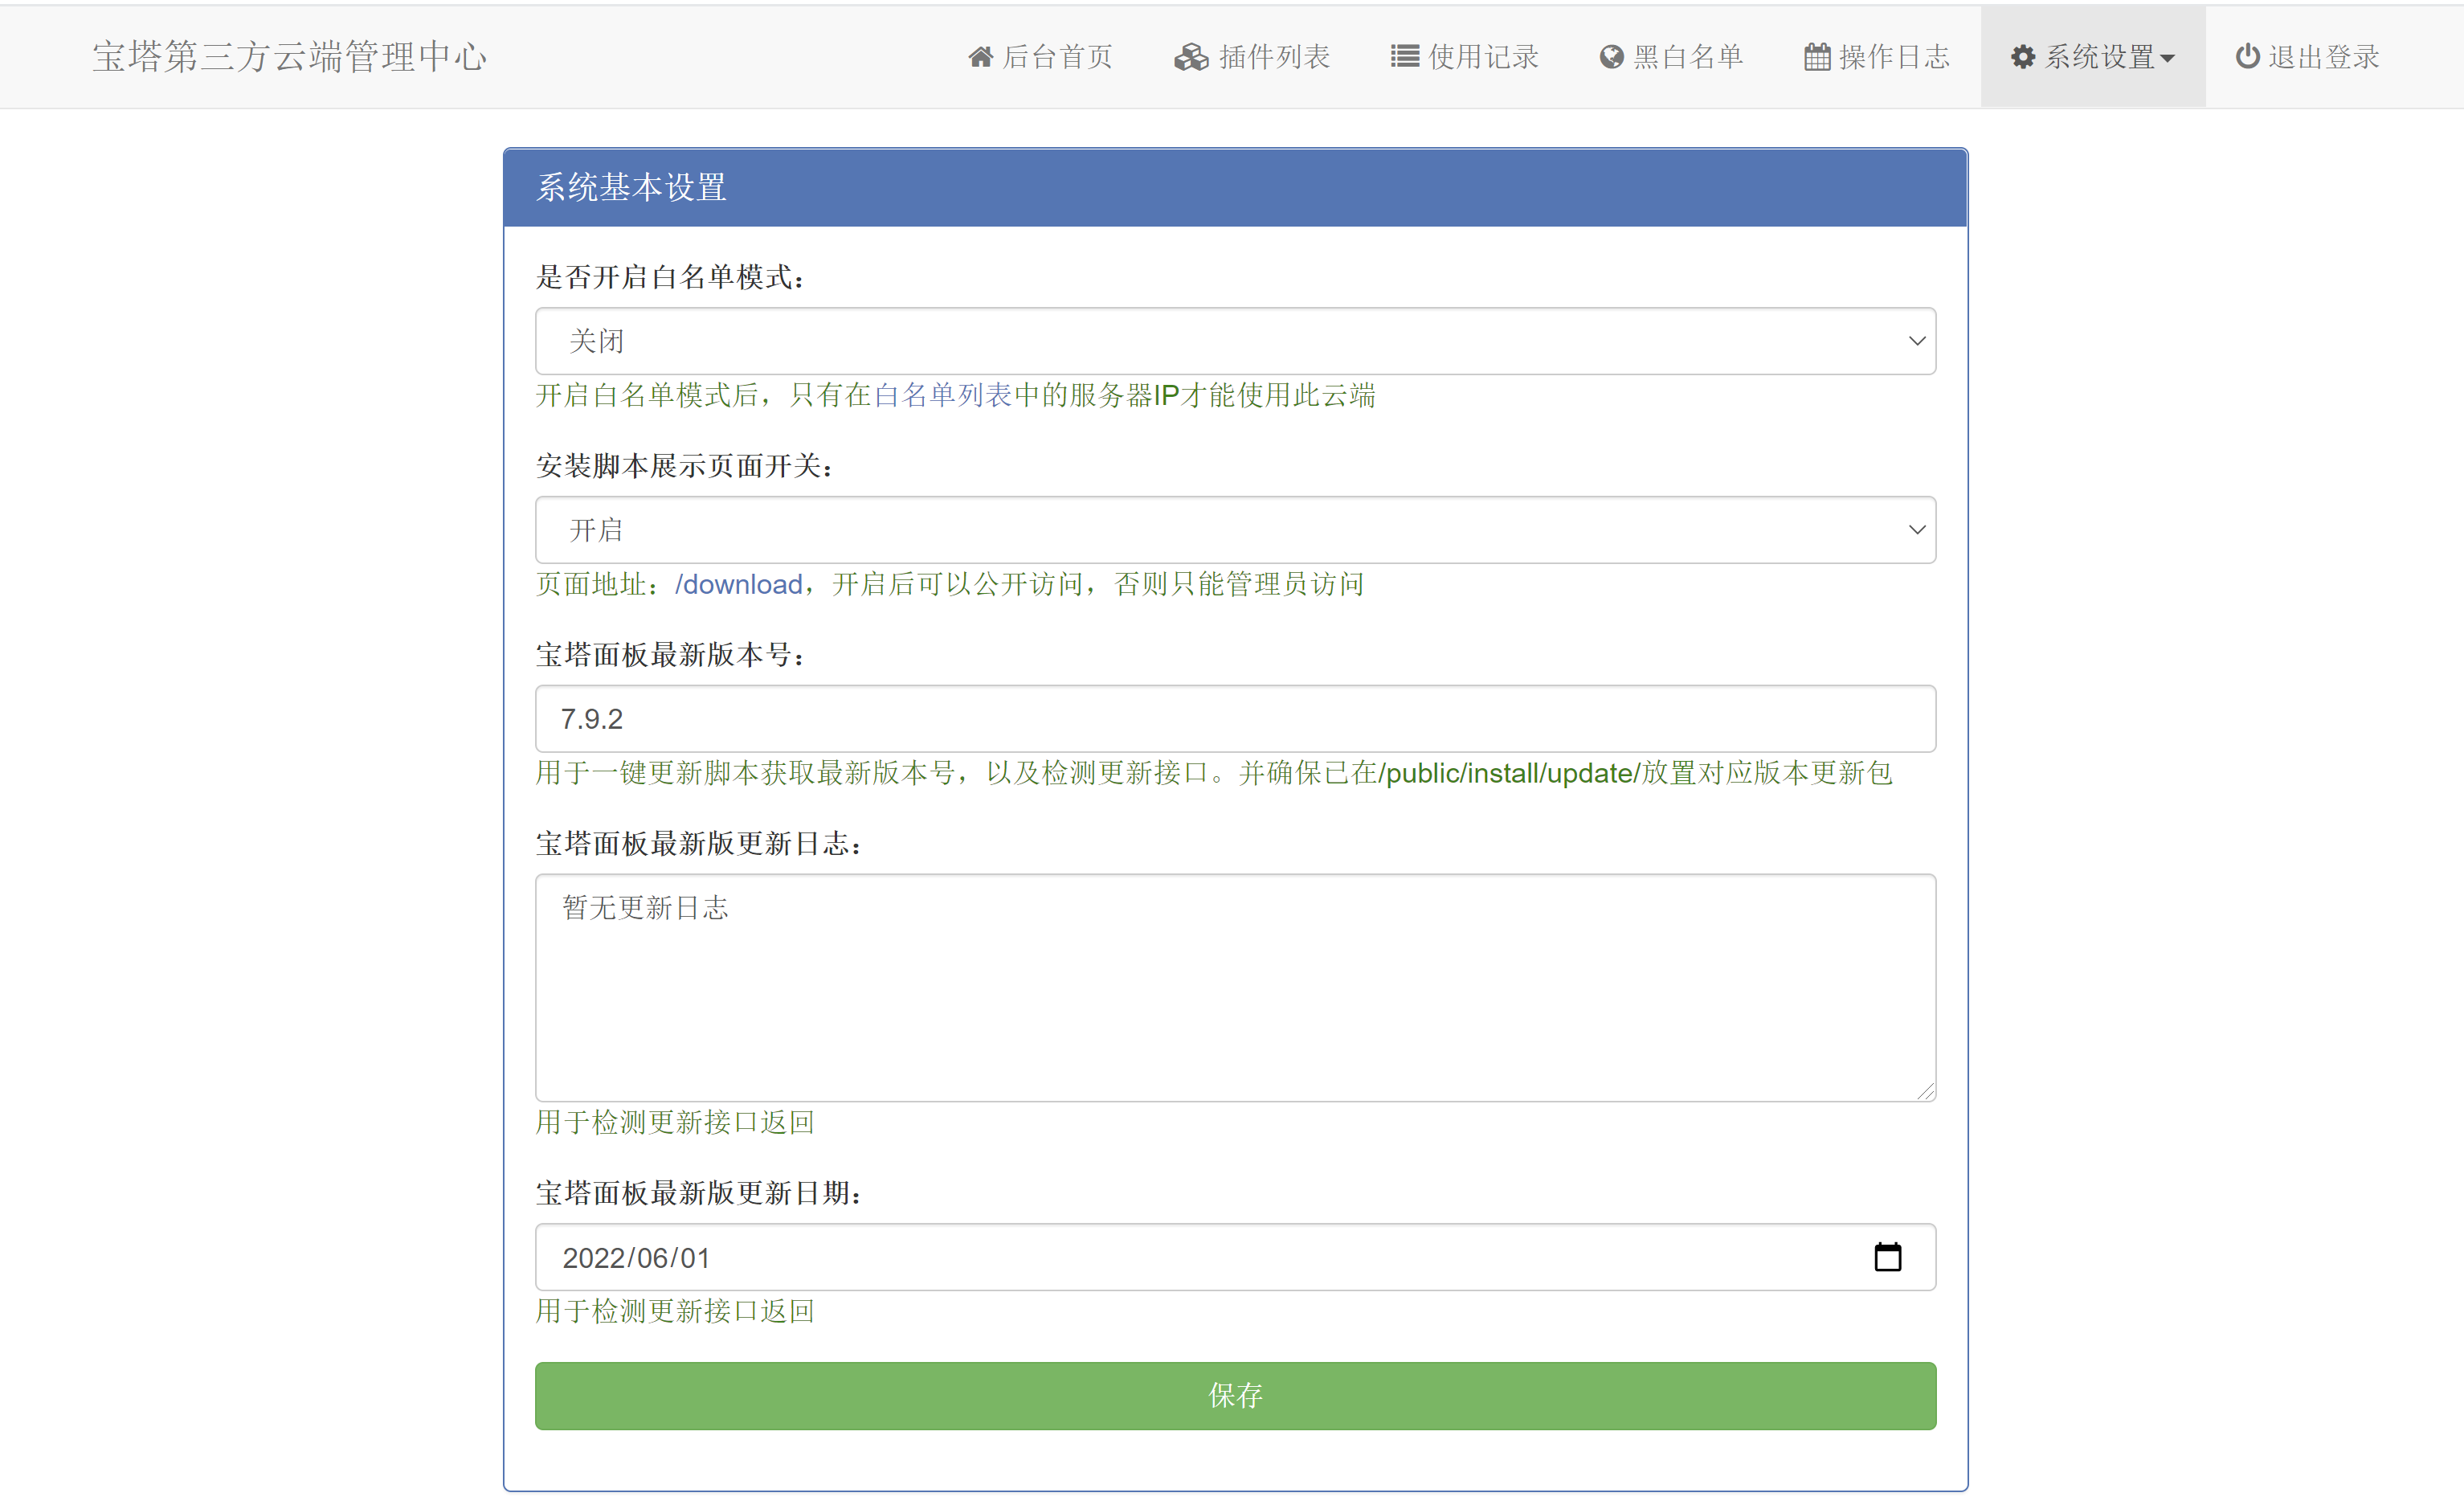The height and width of the screenshot is (1505, 2464).
Task: Open the 白名单模式 dropdown showing 关闭
Action: click(1235, 341)
